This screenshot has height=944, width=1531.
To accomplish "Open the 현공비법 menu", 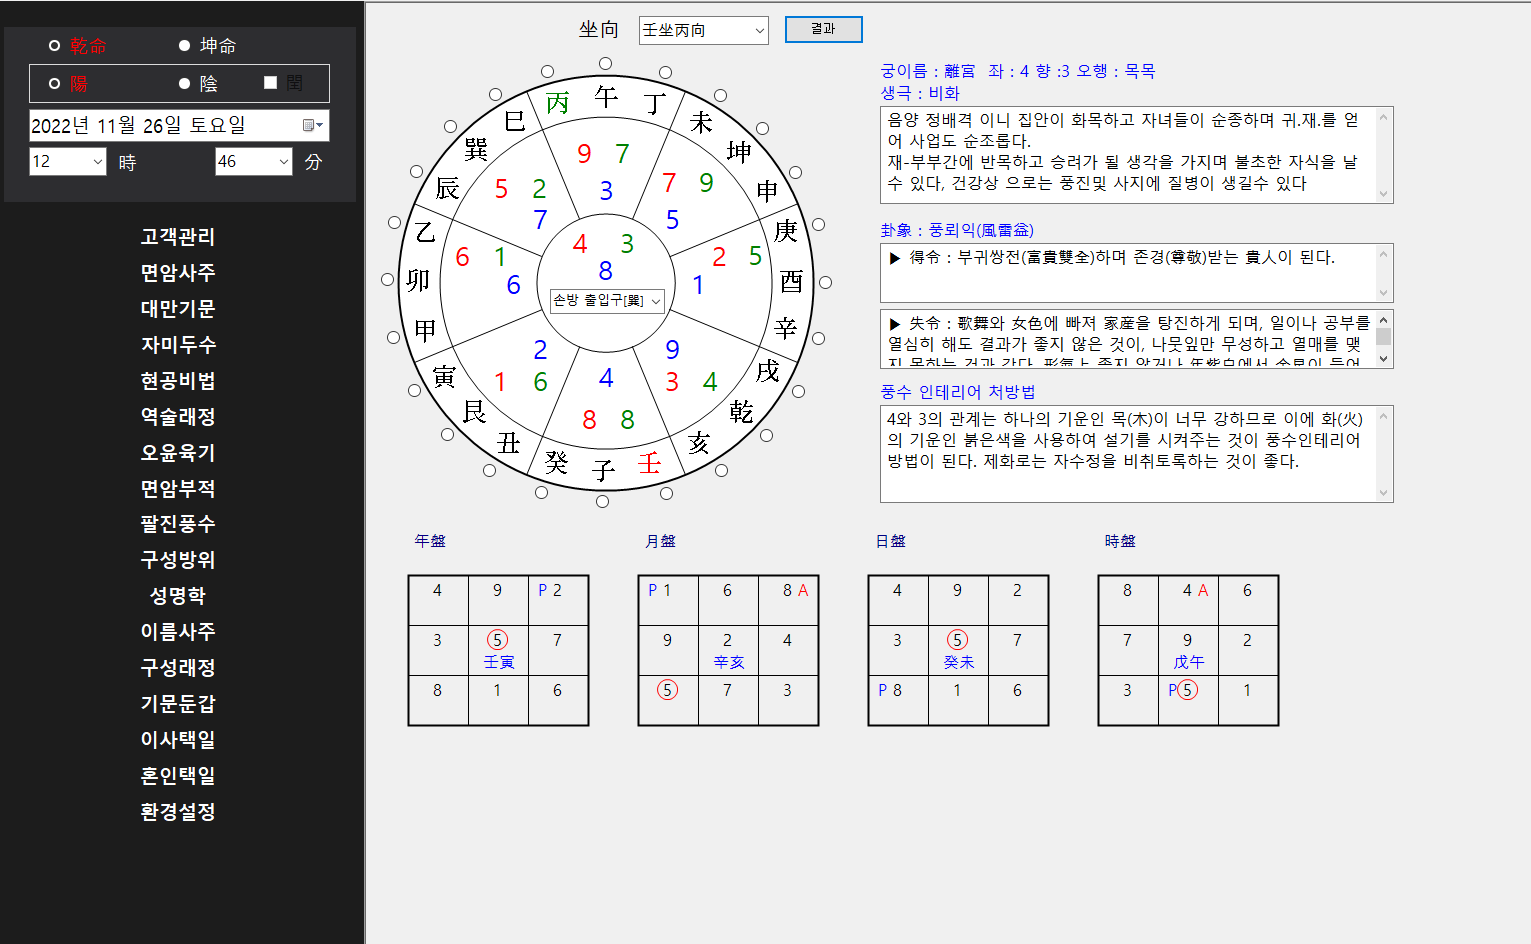I will pos(178,381).
